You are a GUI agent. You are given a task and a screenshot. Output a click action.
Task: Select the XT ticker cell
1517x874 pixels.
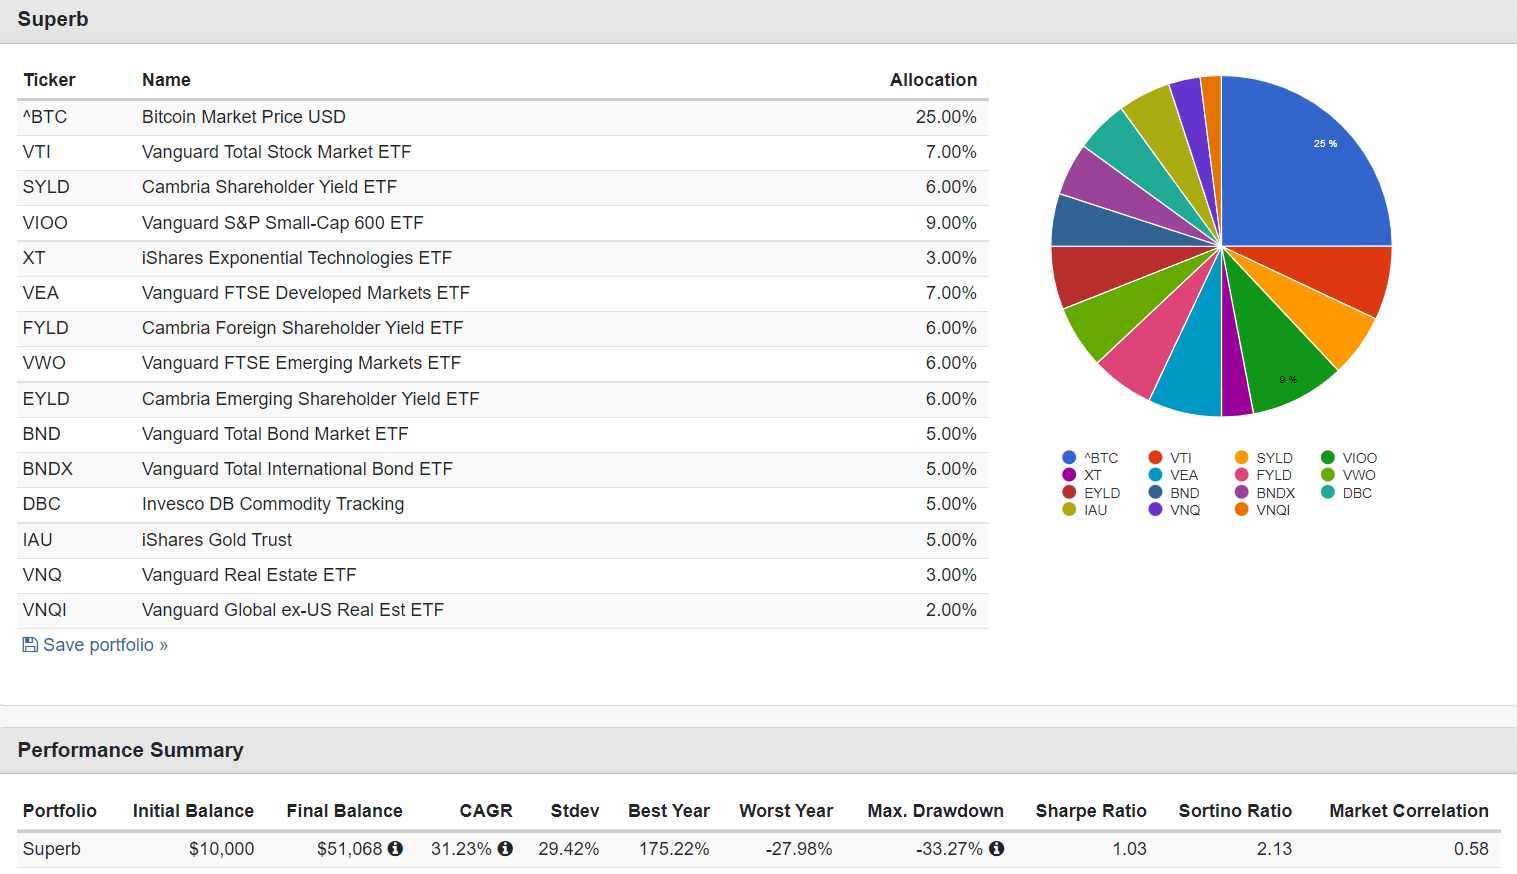tap(34, 258)
